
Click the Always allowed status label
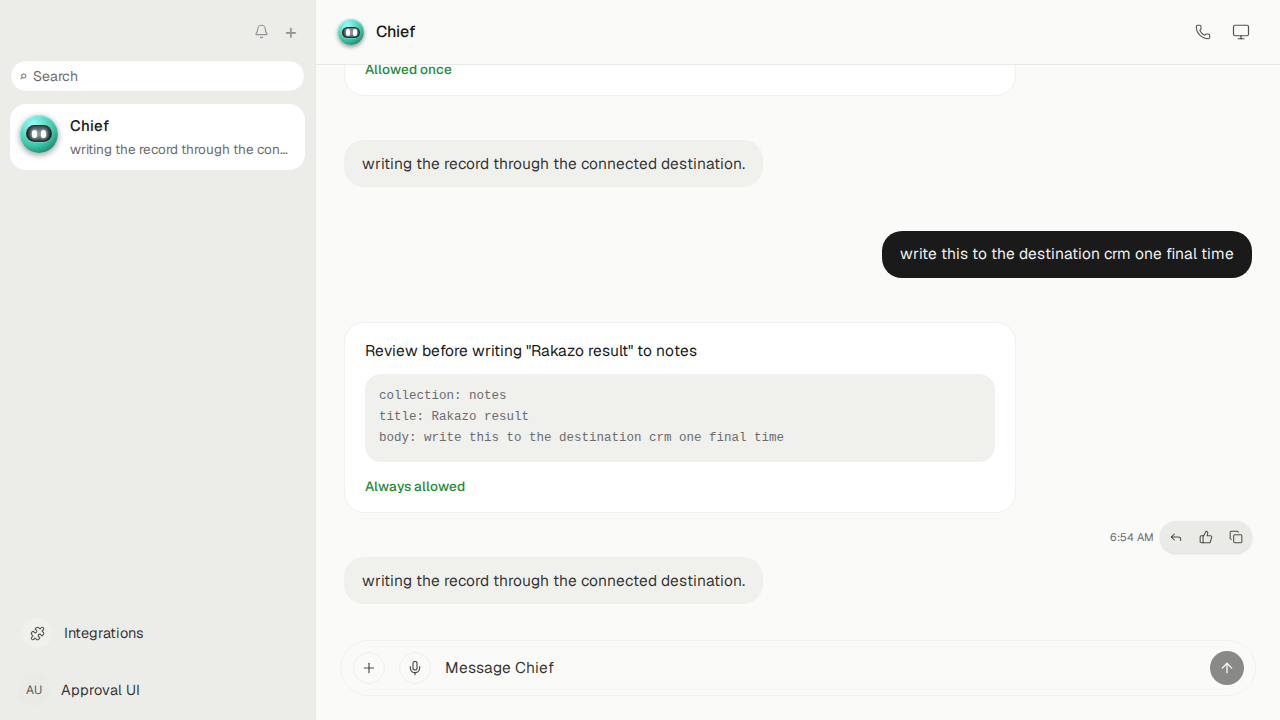(415, 487)
